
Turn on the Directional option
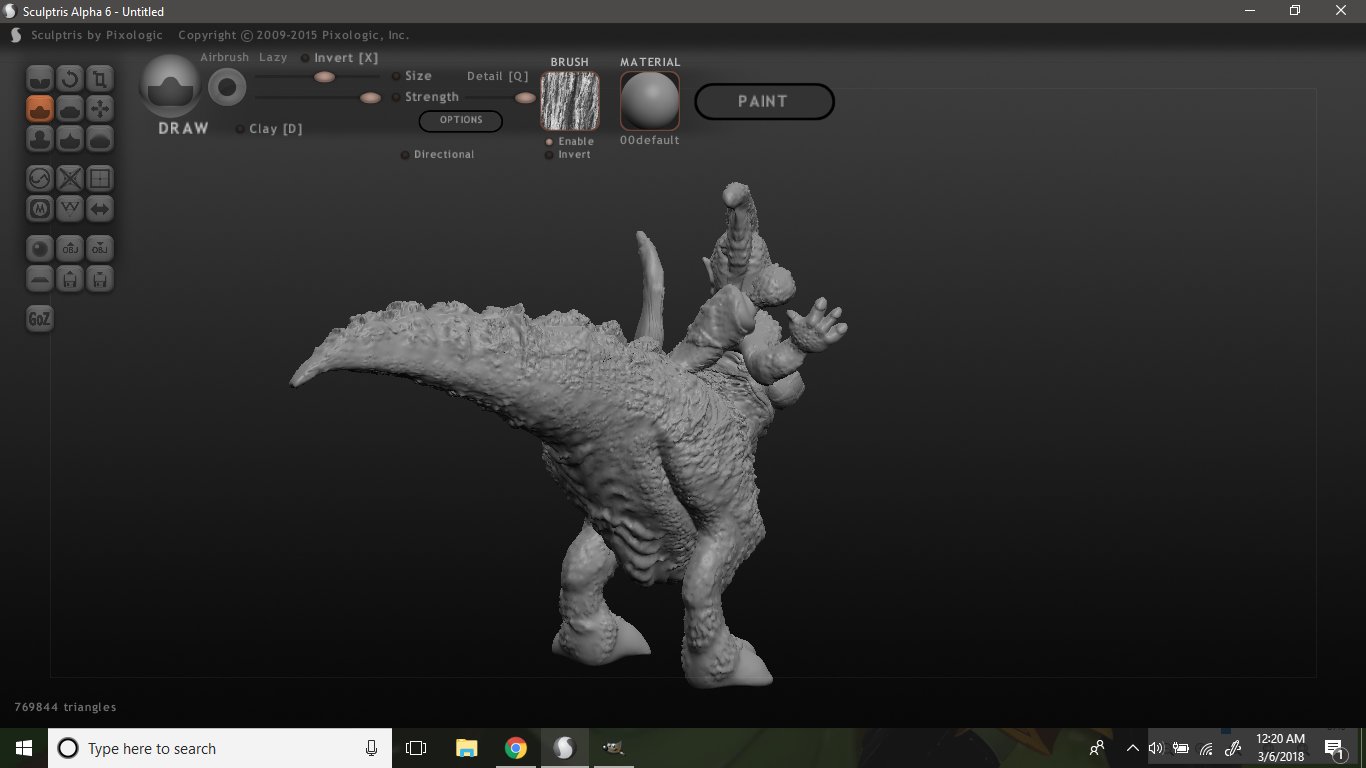pyautogui.click(x=405, y=155)
